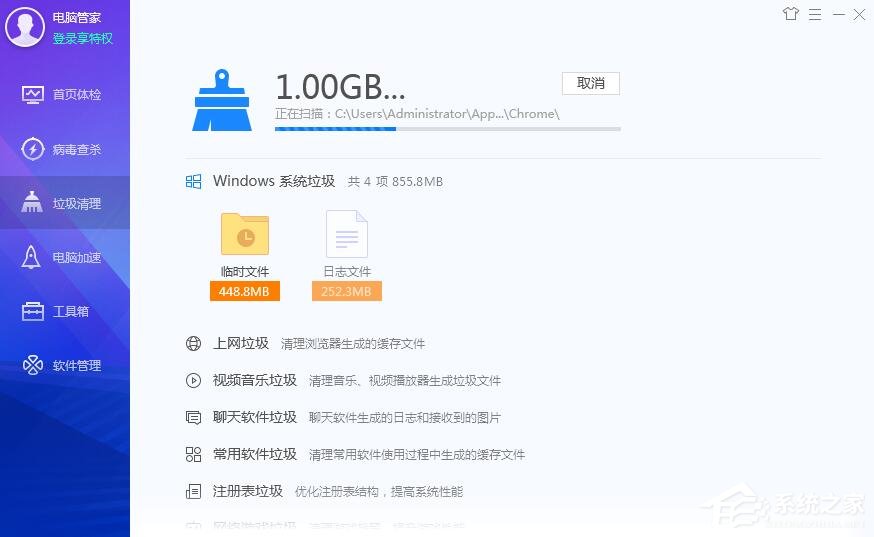
Task: Go to 电脑加速 speed-up page
Action: (65, 257)
